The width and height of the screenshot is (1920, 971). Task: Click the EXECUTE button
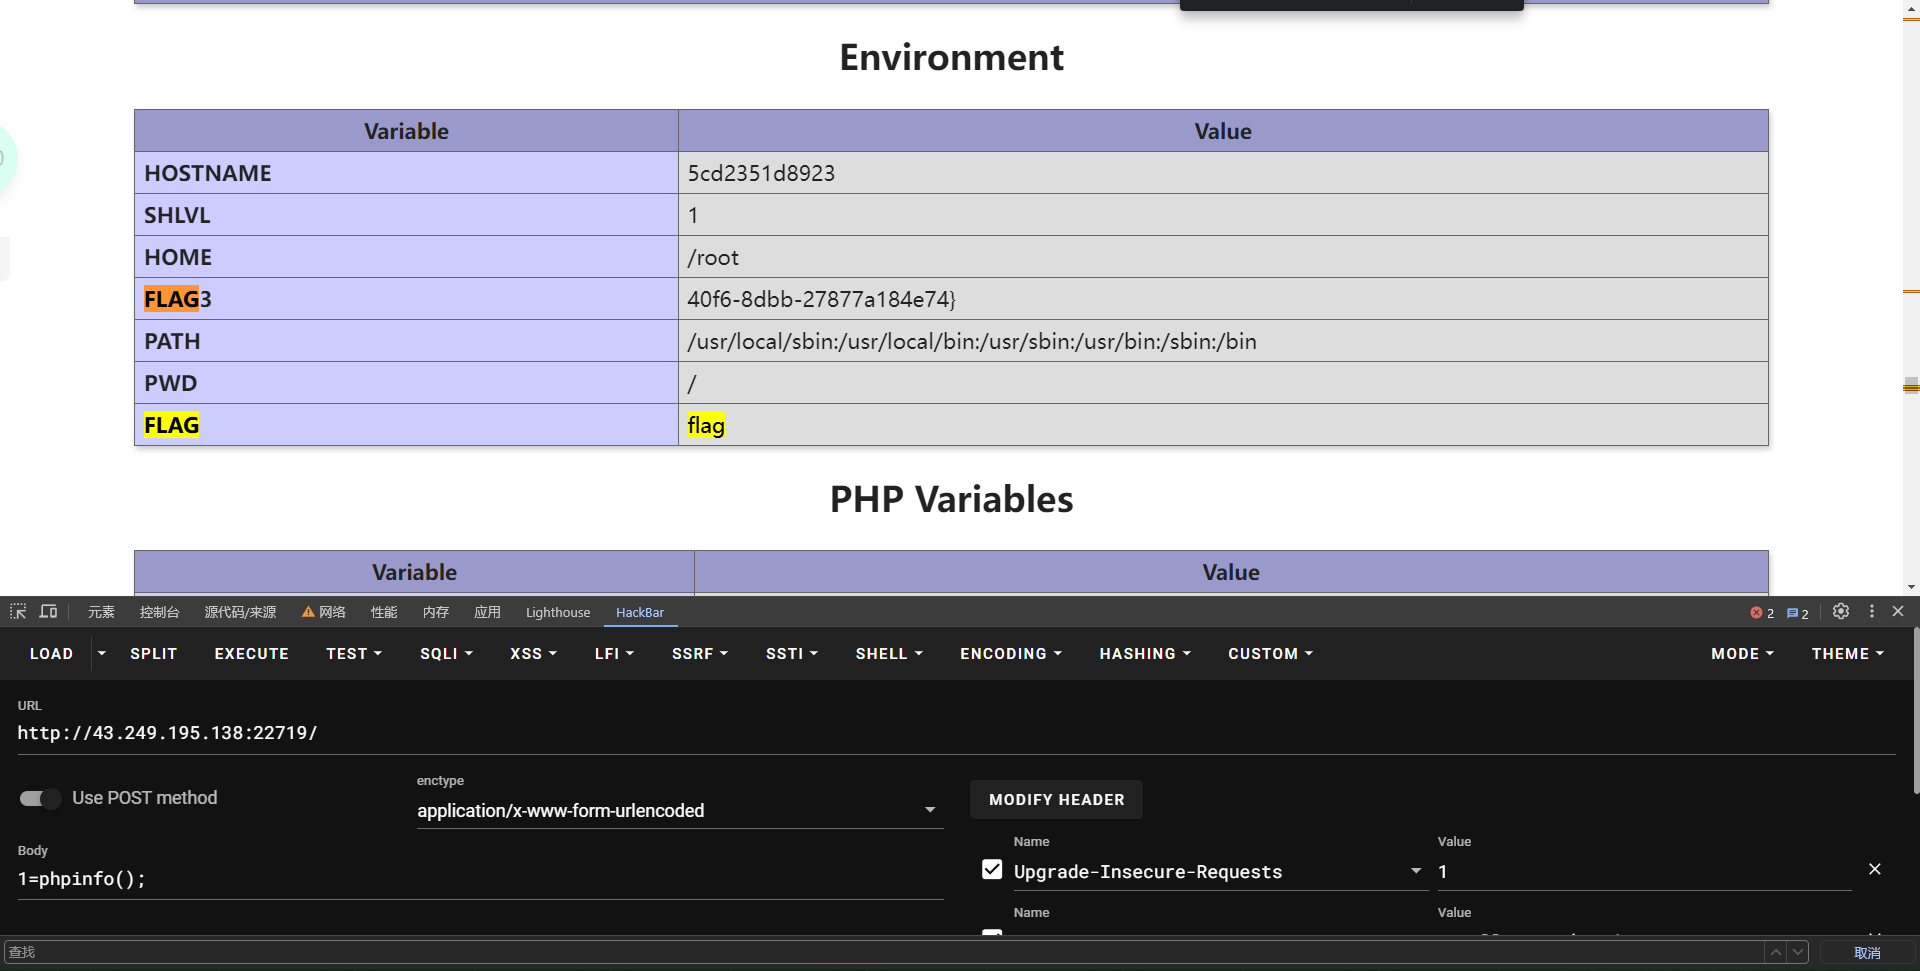point(251,653)
